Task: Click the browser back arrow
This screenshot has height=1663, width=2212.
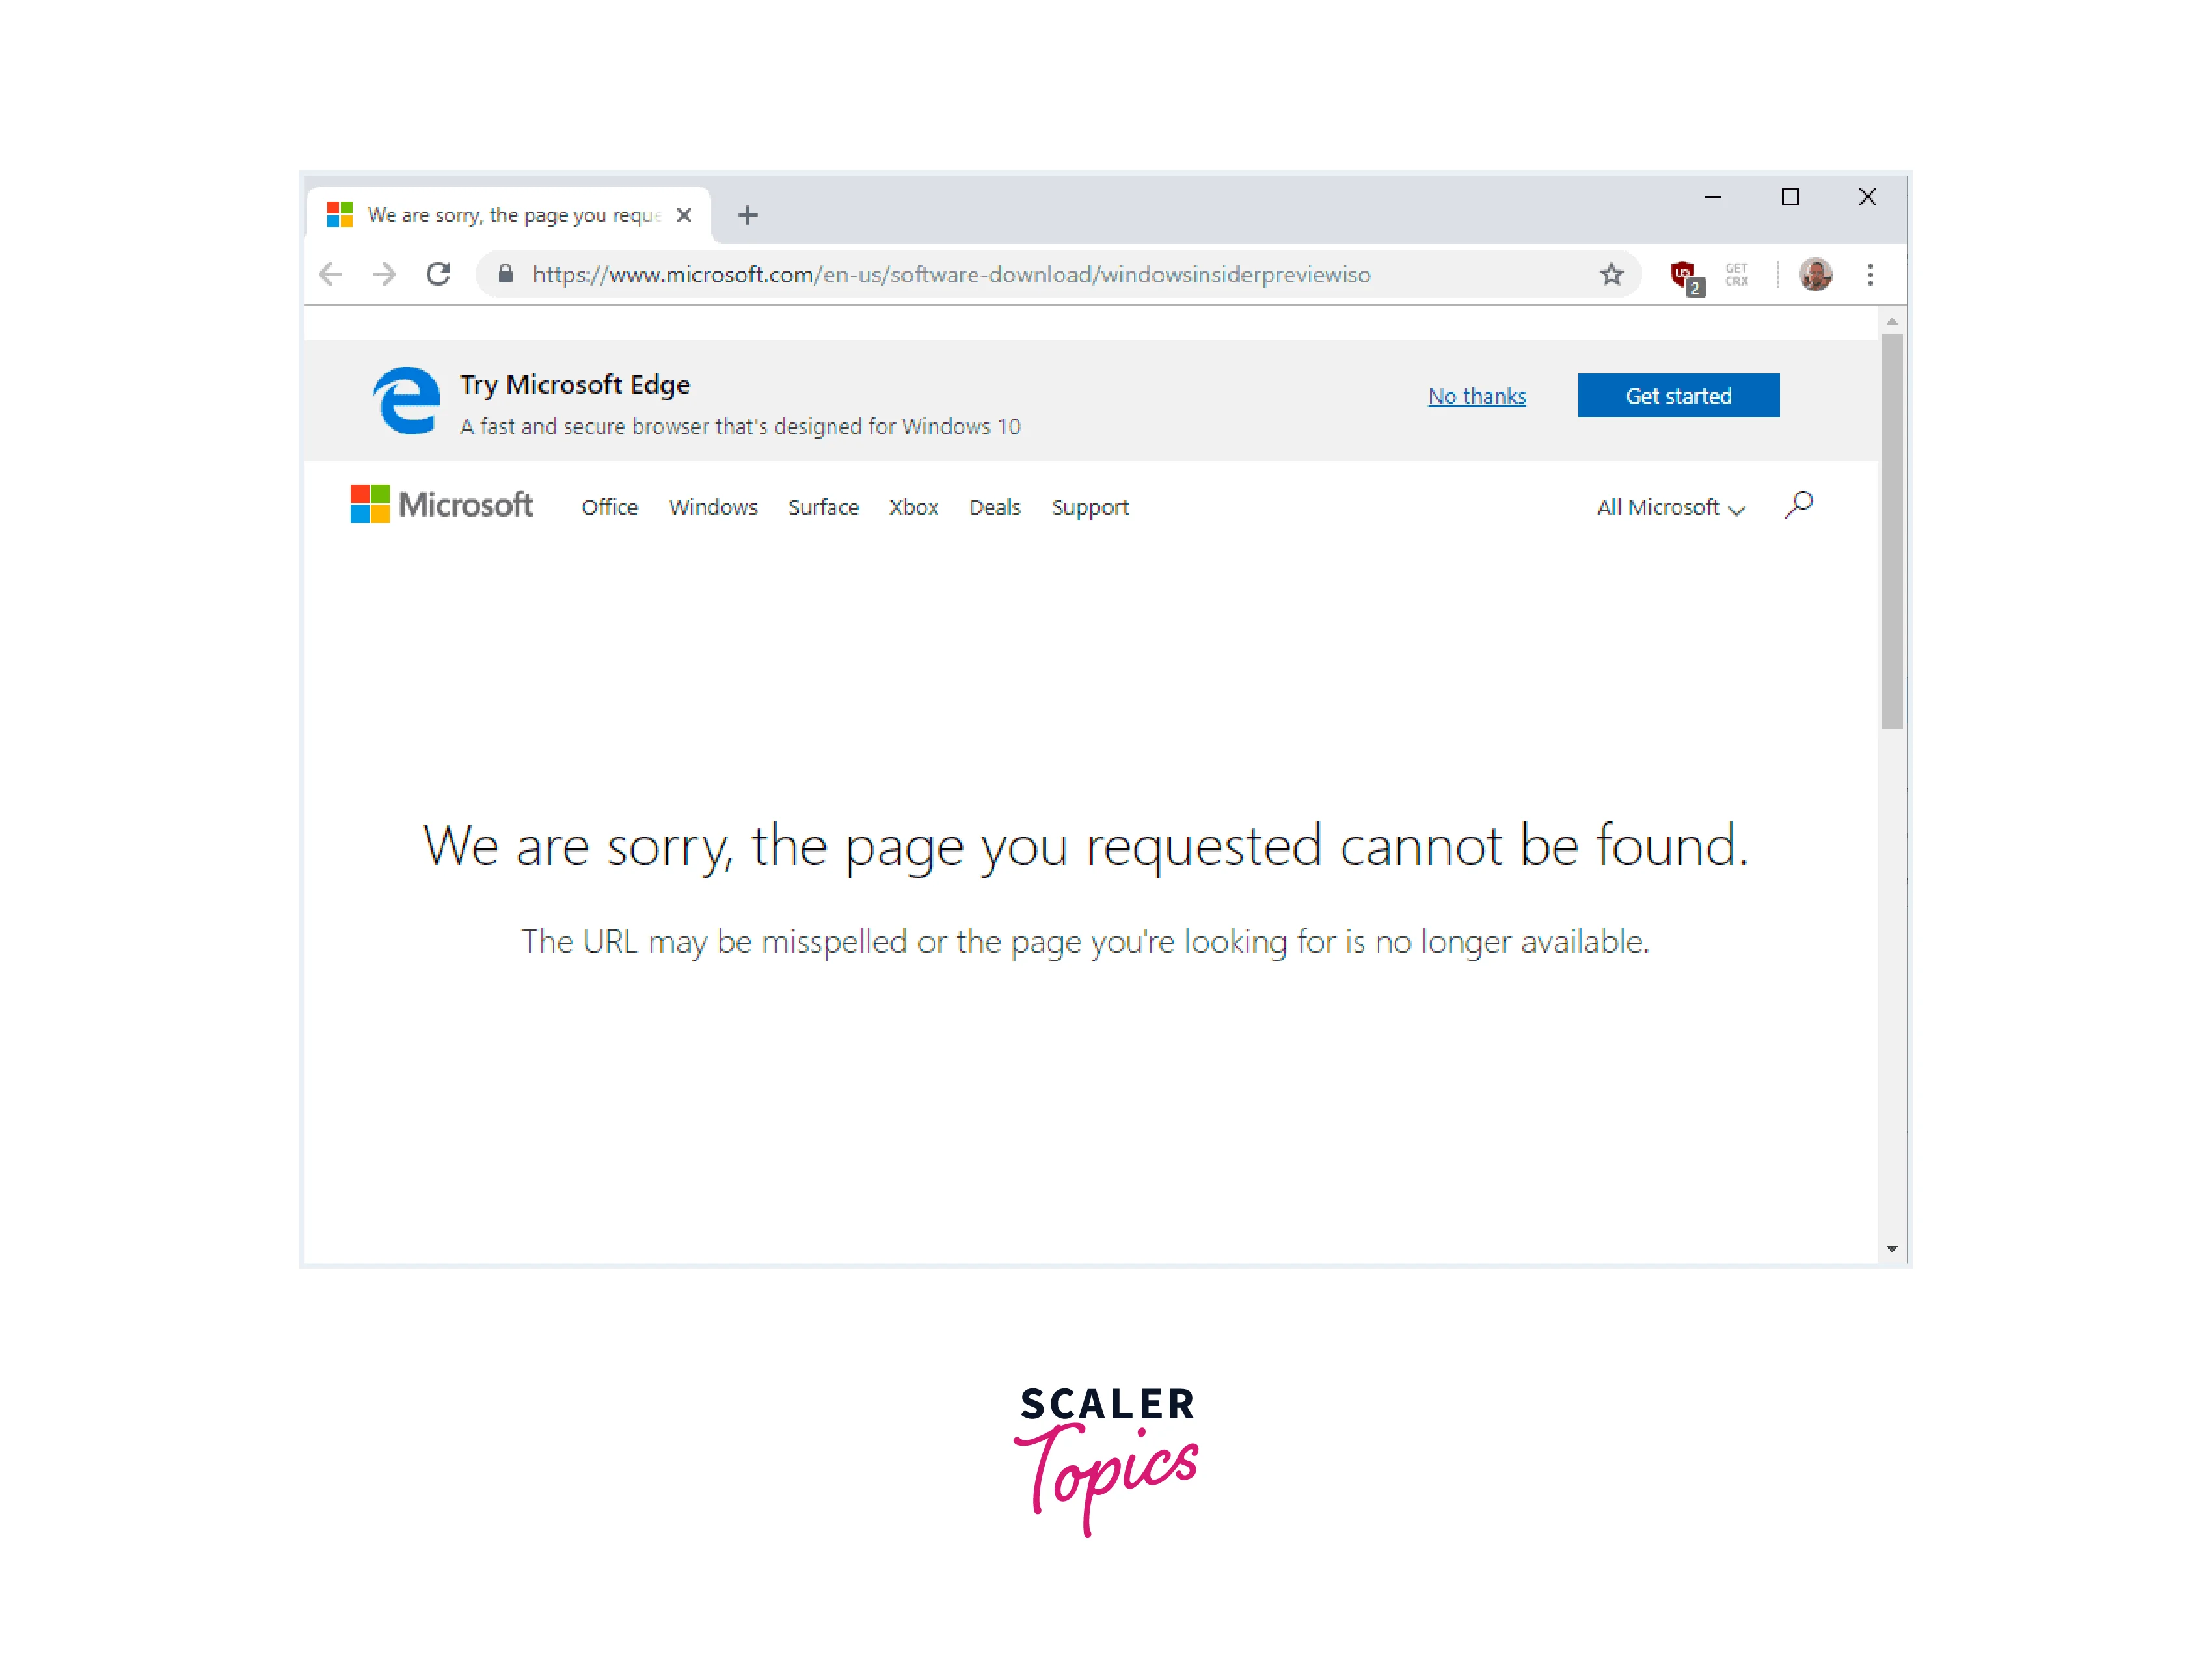Action: tap(331, 274)
